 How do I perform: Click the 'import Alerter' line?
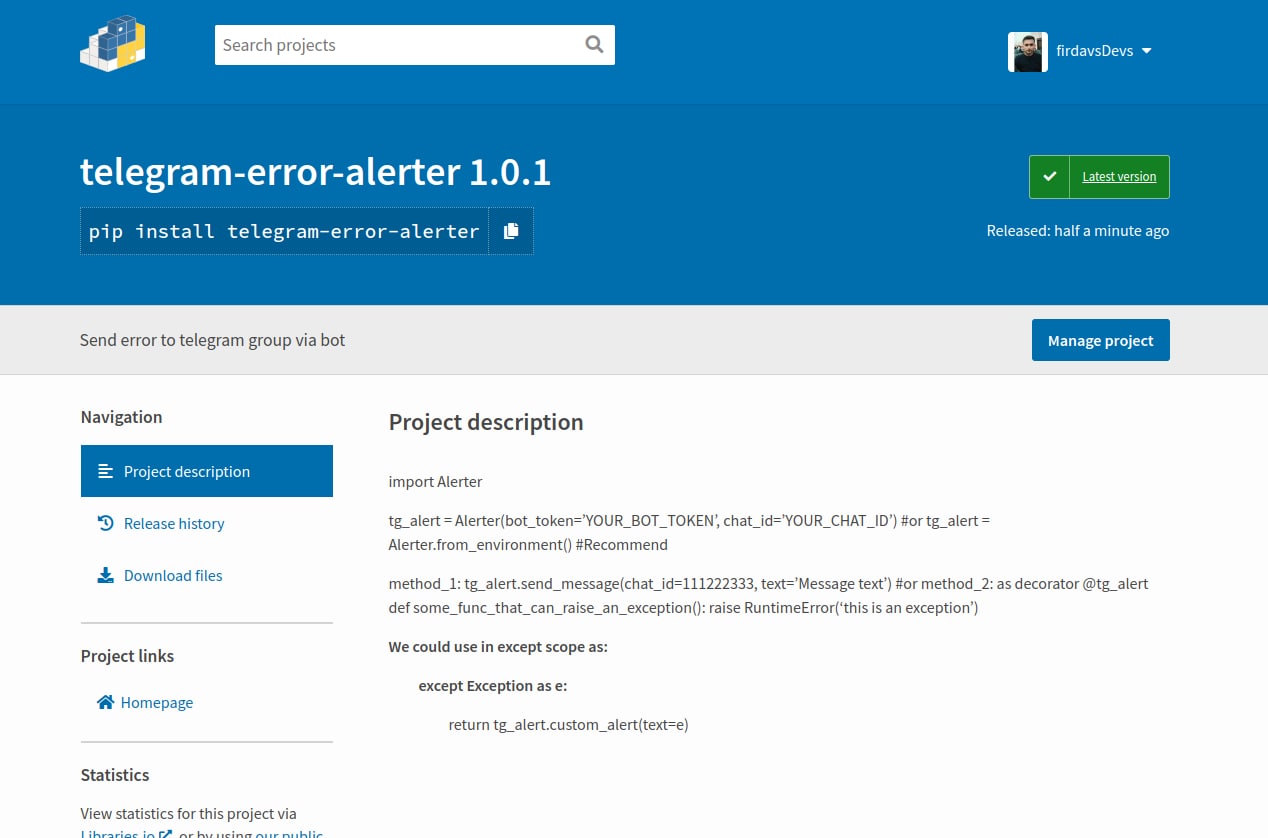(435, 481)
